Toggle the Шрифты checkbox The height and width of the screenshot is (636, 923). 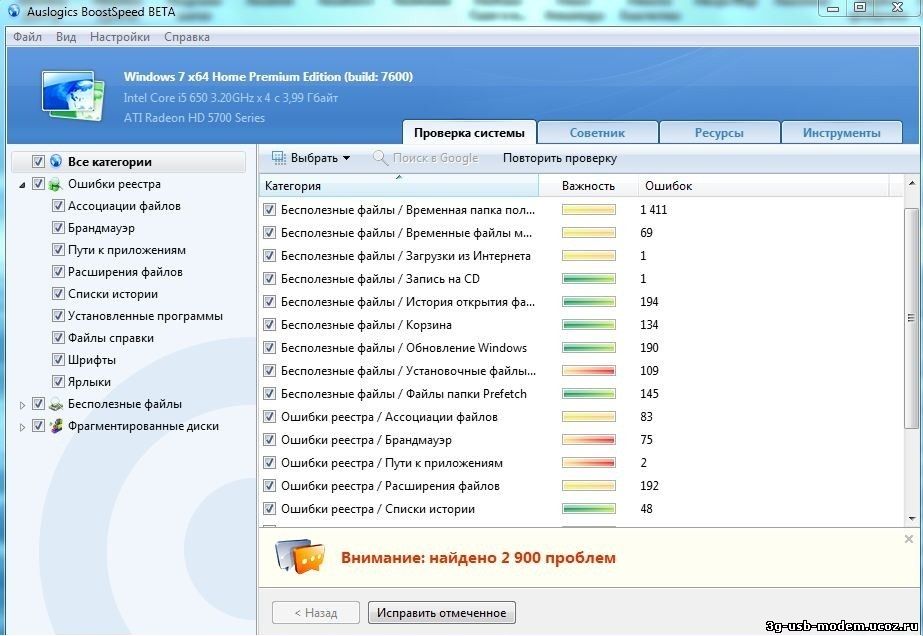pyautogui.click(x=58, y=360)
